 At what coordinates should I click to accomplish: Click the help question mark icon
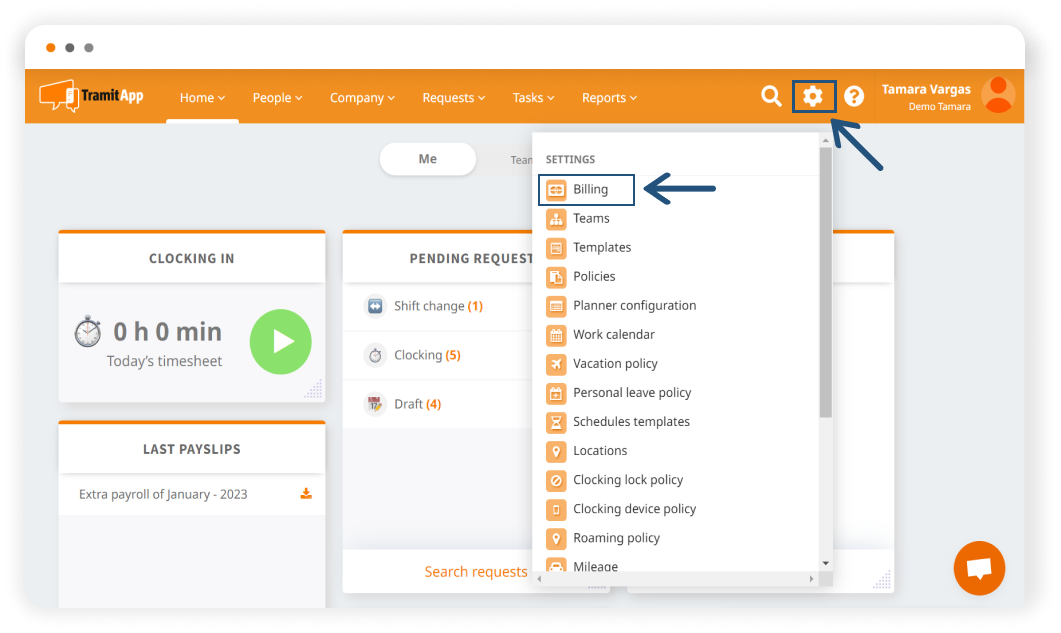pyautogui.click(x=853, y=96)
